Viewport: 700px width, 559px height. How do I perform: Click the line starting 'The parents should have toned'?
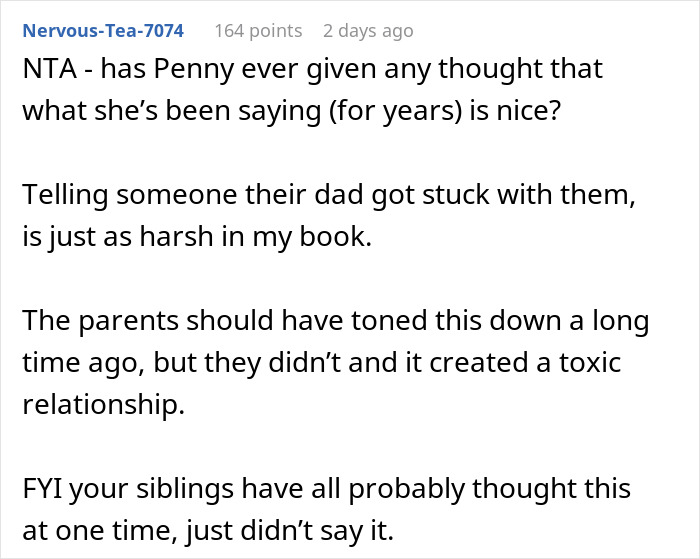tap(335, 322)
